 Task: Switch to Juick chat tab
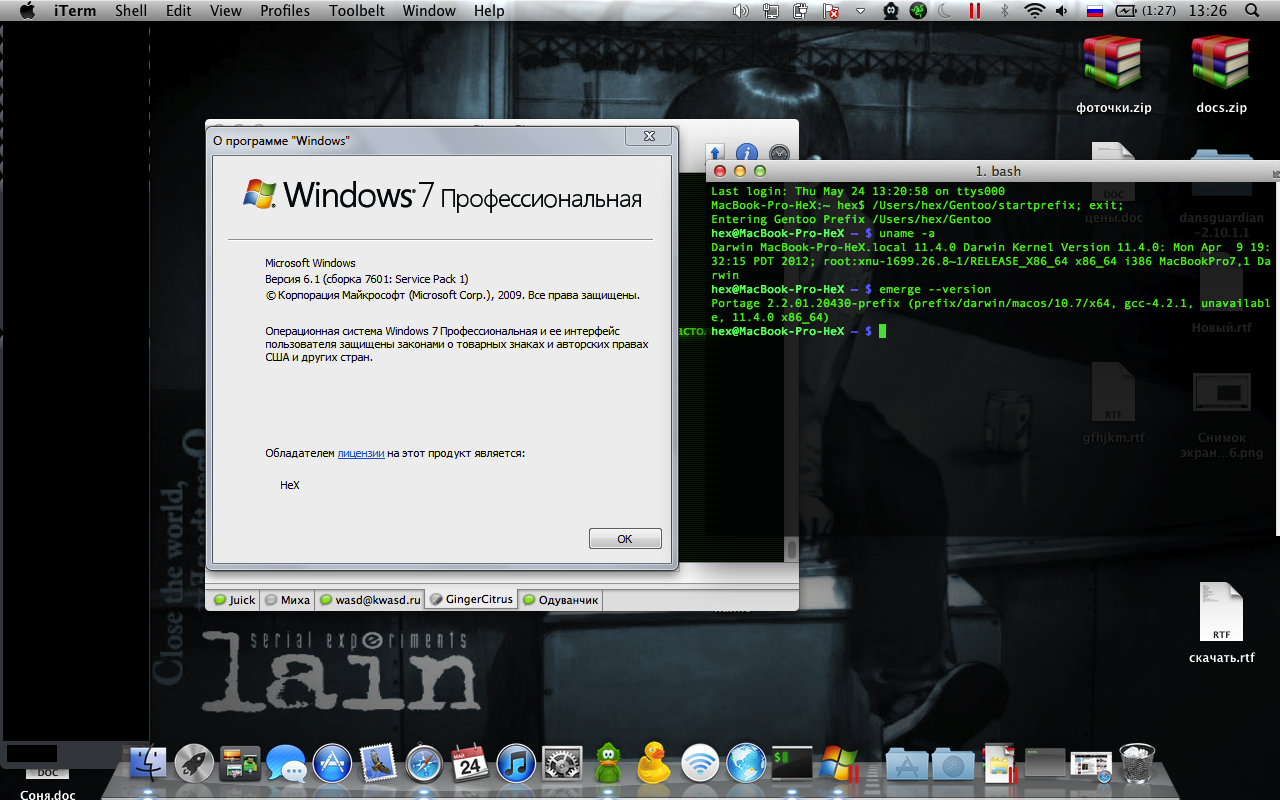click(234, 600)
